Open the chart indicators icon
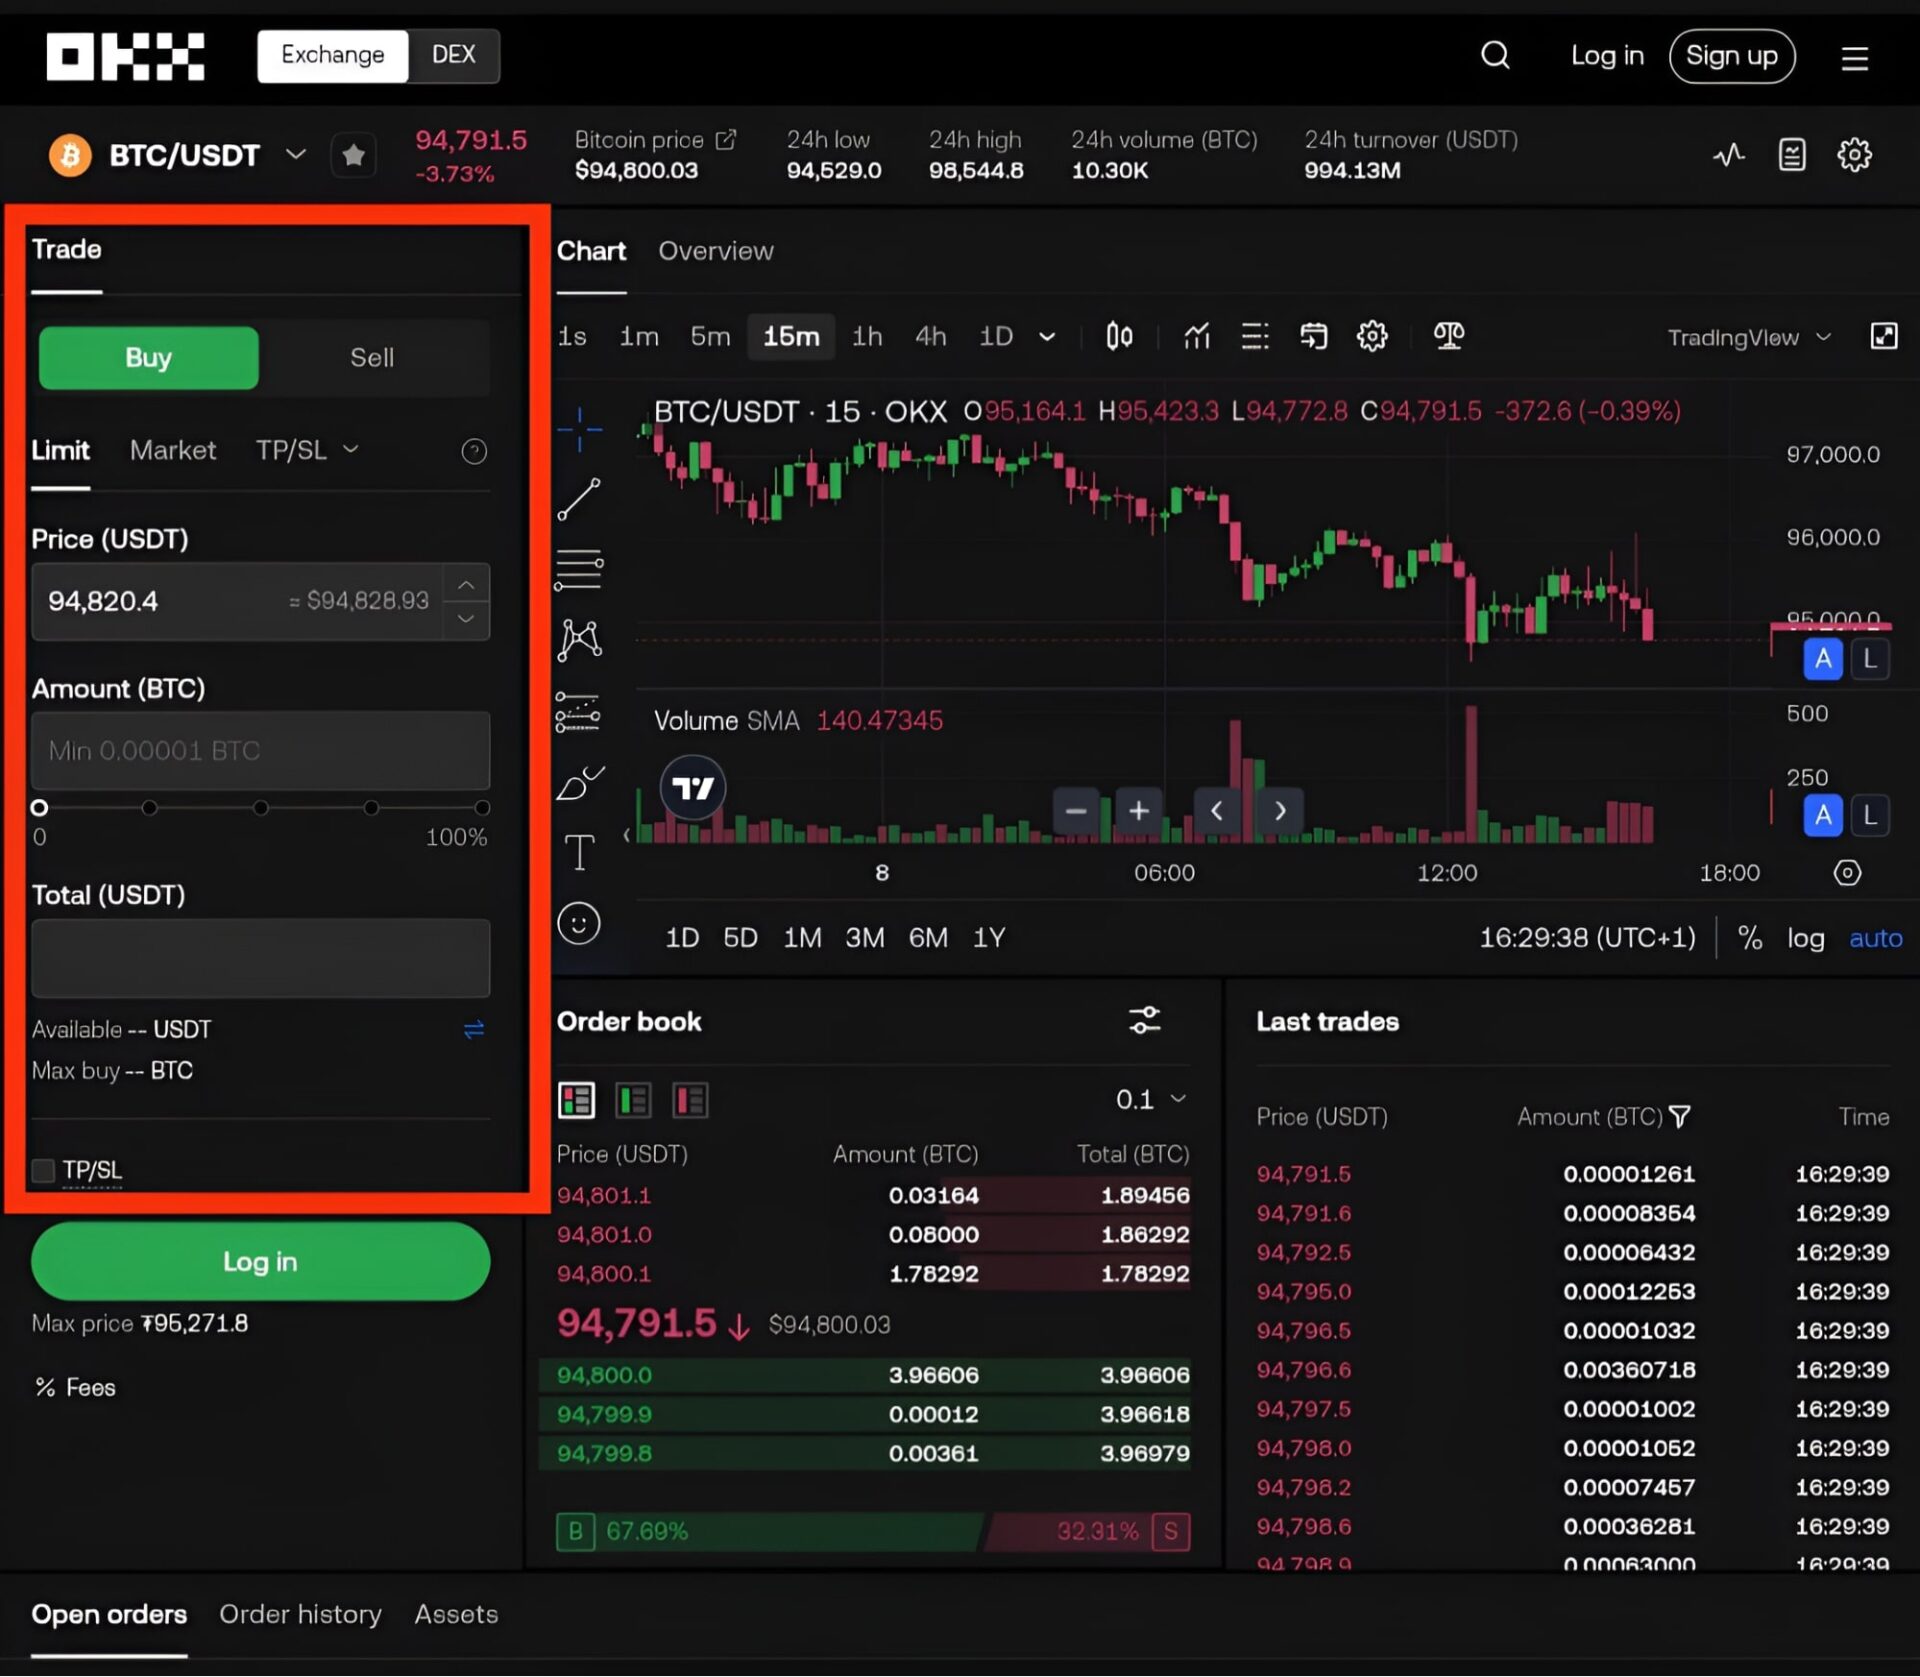This screenshot has height=1677, width=1920. 1196,336
